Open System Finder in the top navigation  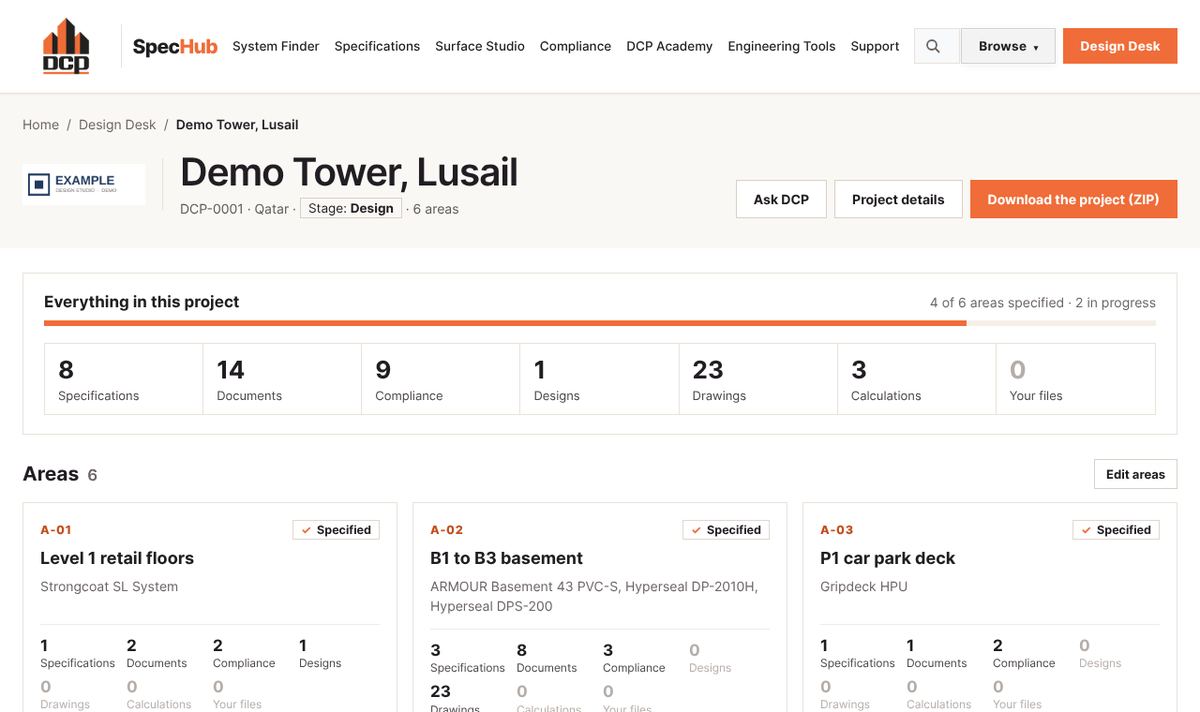[x=276, y=46]
